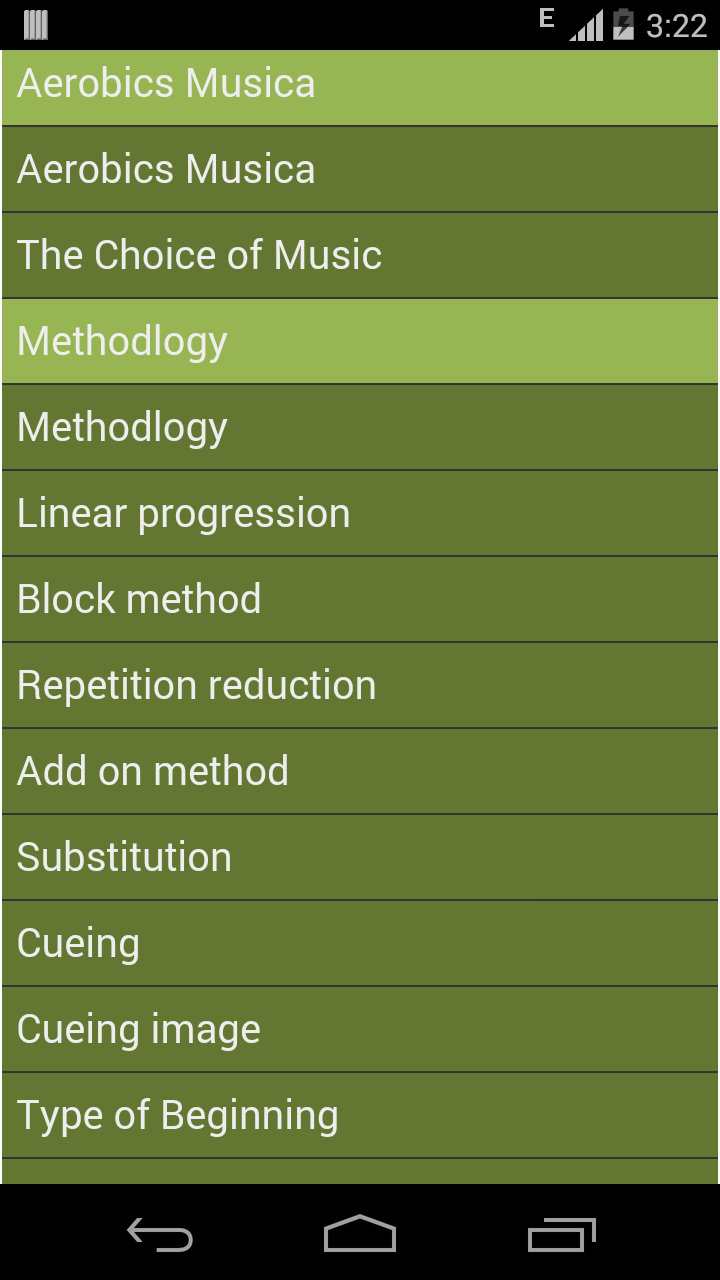The width and height of the screenshot is (720, 1280).
Task: Choose the Add on method item
Action: tap(360, 772)
